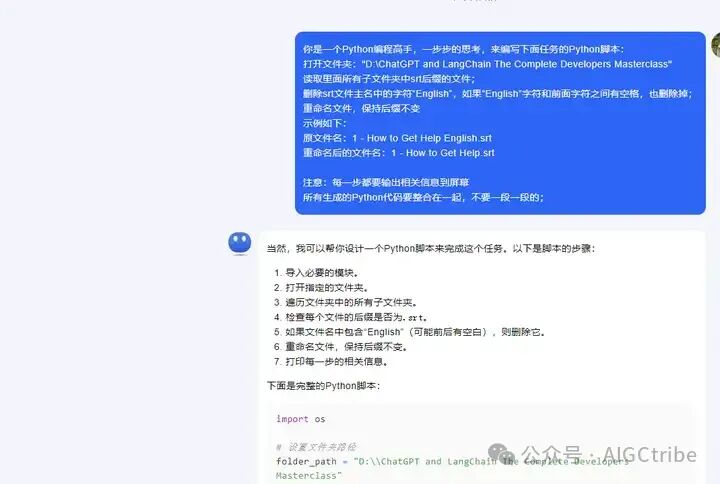Viewport: 720px width, 484px height.
Task: Click the WeChat logo in the watermark
Action: (x=501, y=455)
